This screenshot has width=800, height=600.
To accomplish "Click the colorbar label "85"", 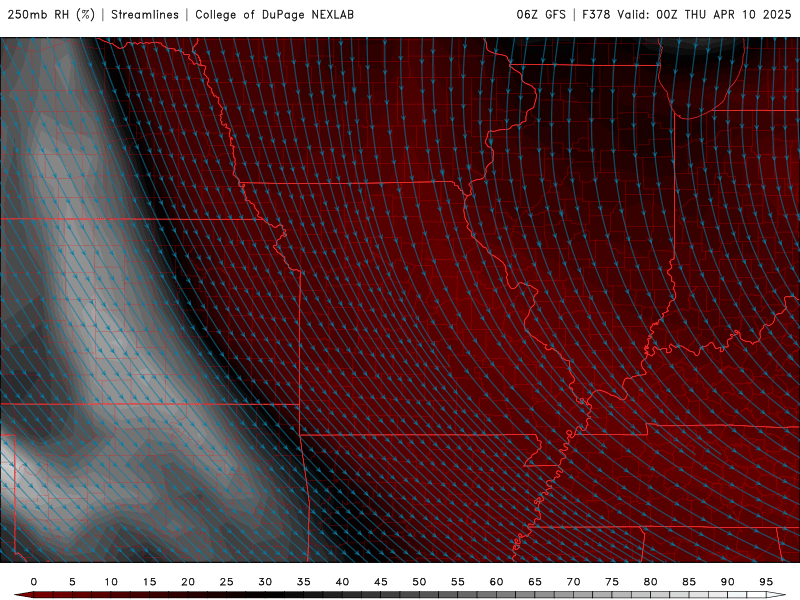I will (x=689, y=582).
